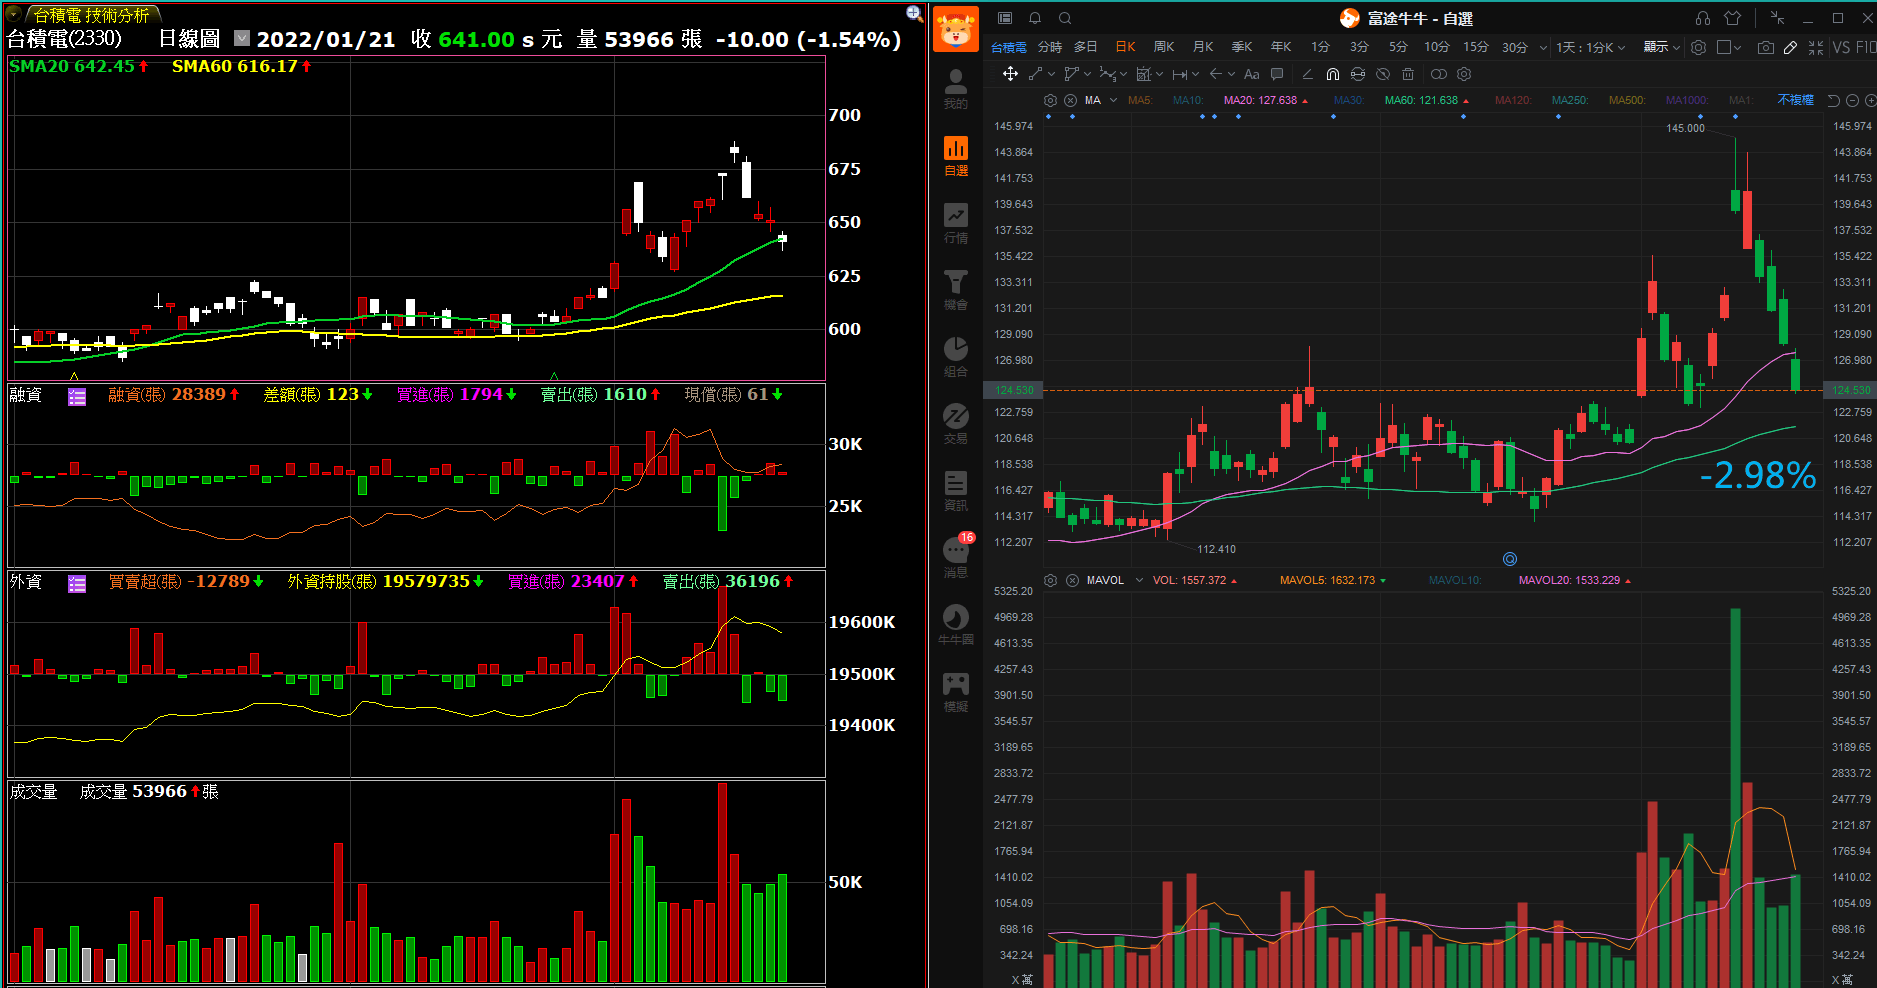This screenshot has height=988, width=1877.
Task: Expand the line drawing tool dropdown arrow
Action: [1052, 74]
